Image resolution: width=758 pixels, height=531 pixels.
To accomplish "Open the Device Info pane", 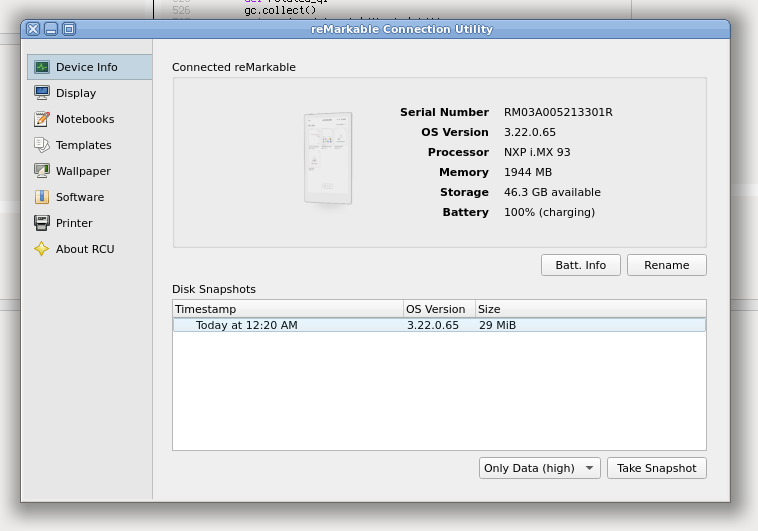I will [x=89, y=67].
